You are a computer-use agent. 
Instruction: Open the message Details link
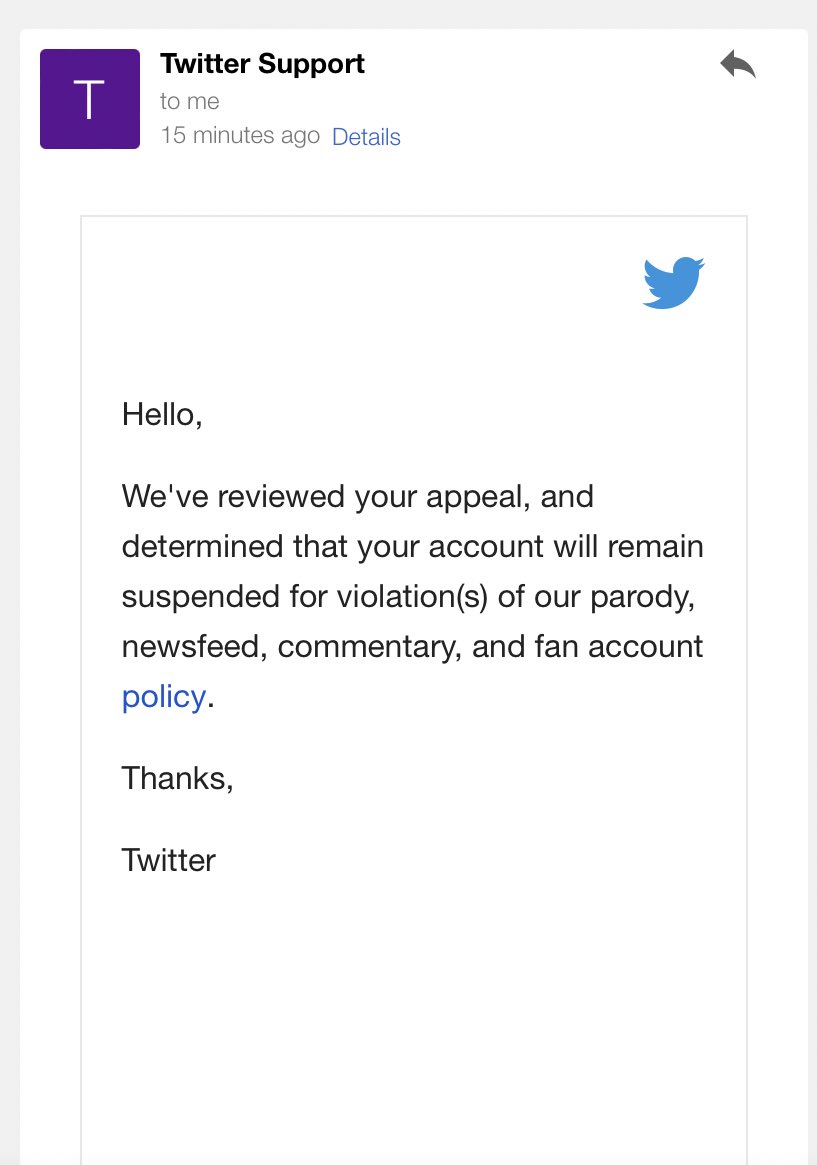366,137
